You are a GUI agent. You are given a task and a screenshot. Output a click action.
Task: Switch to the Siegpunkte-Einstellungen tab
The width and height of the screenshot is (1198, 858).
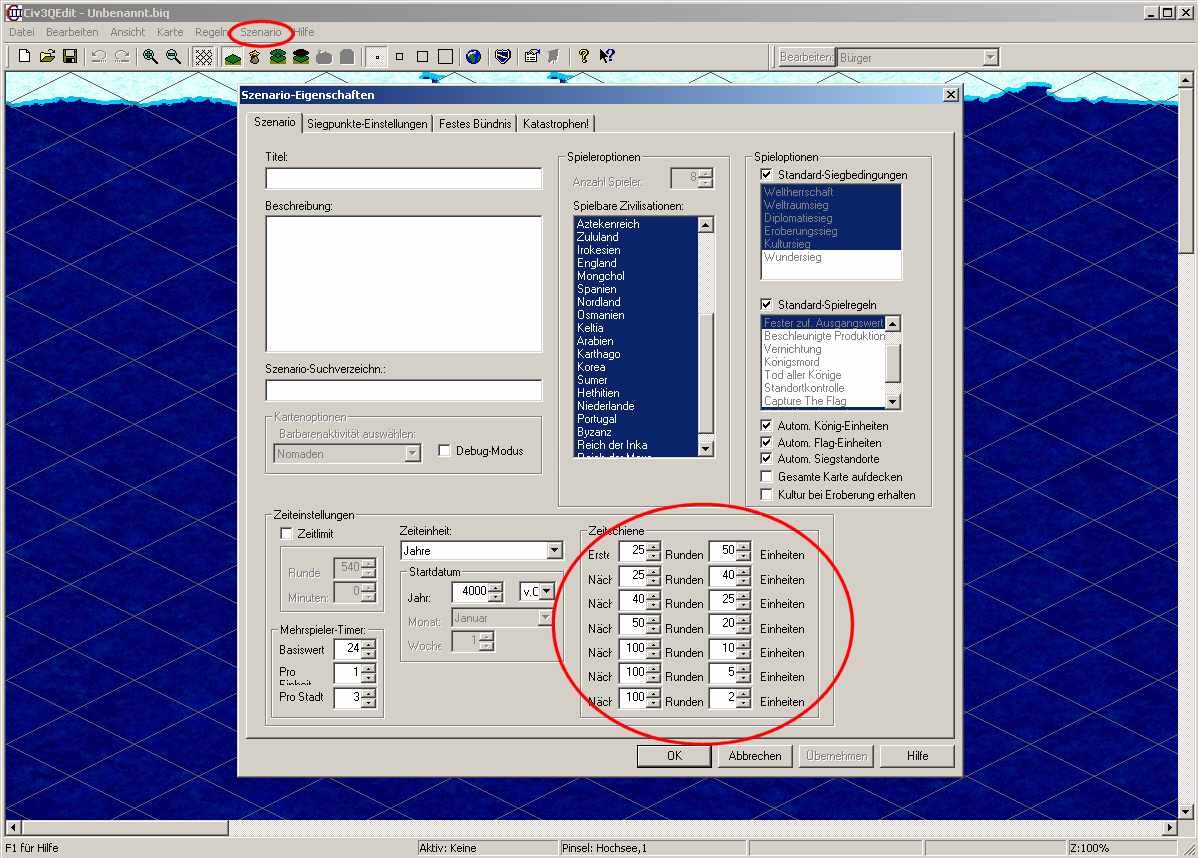click(x=368, y=124)
